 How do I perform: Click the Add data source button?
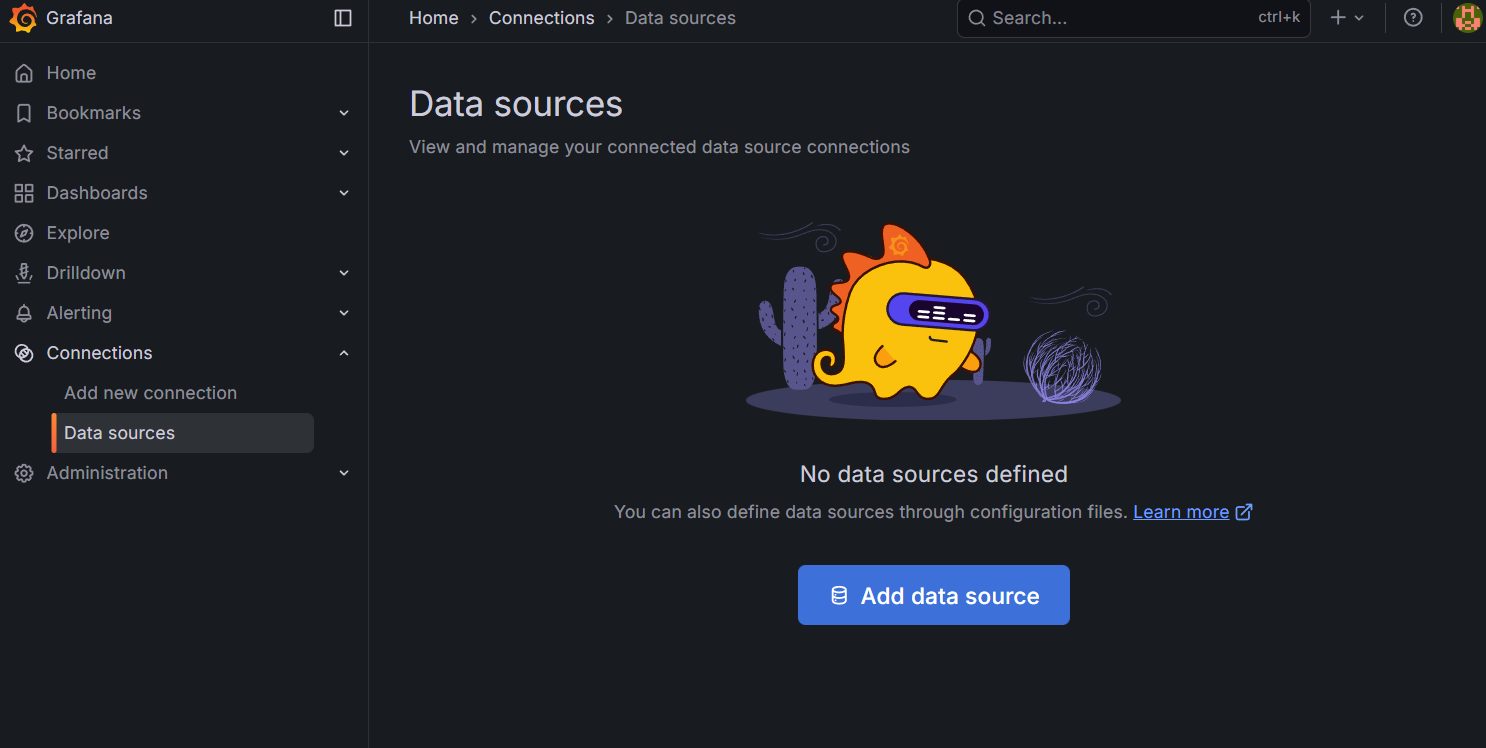(x=933, y=594)
